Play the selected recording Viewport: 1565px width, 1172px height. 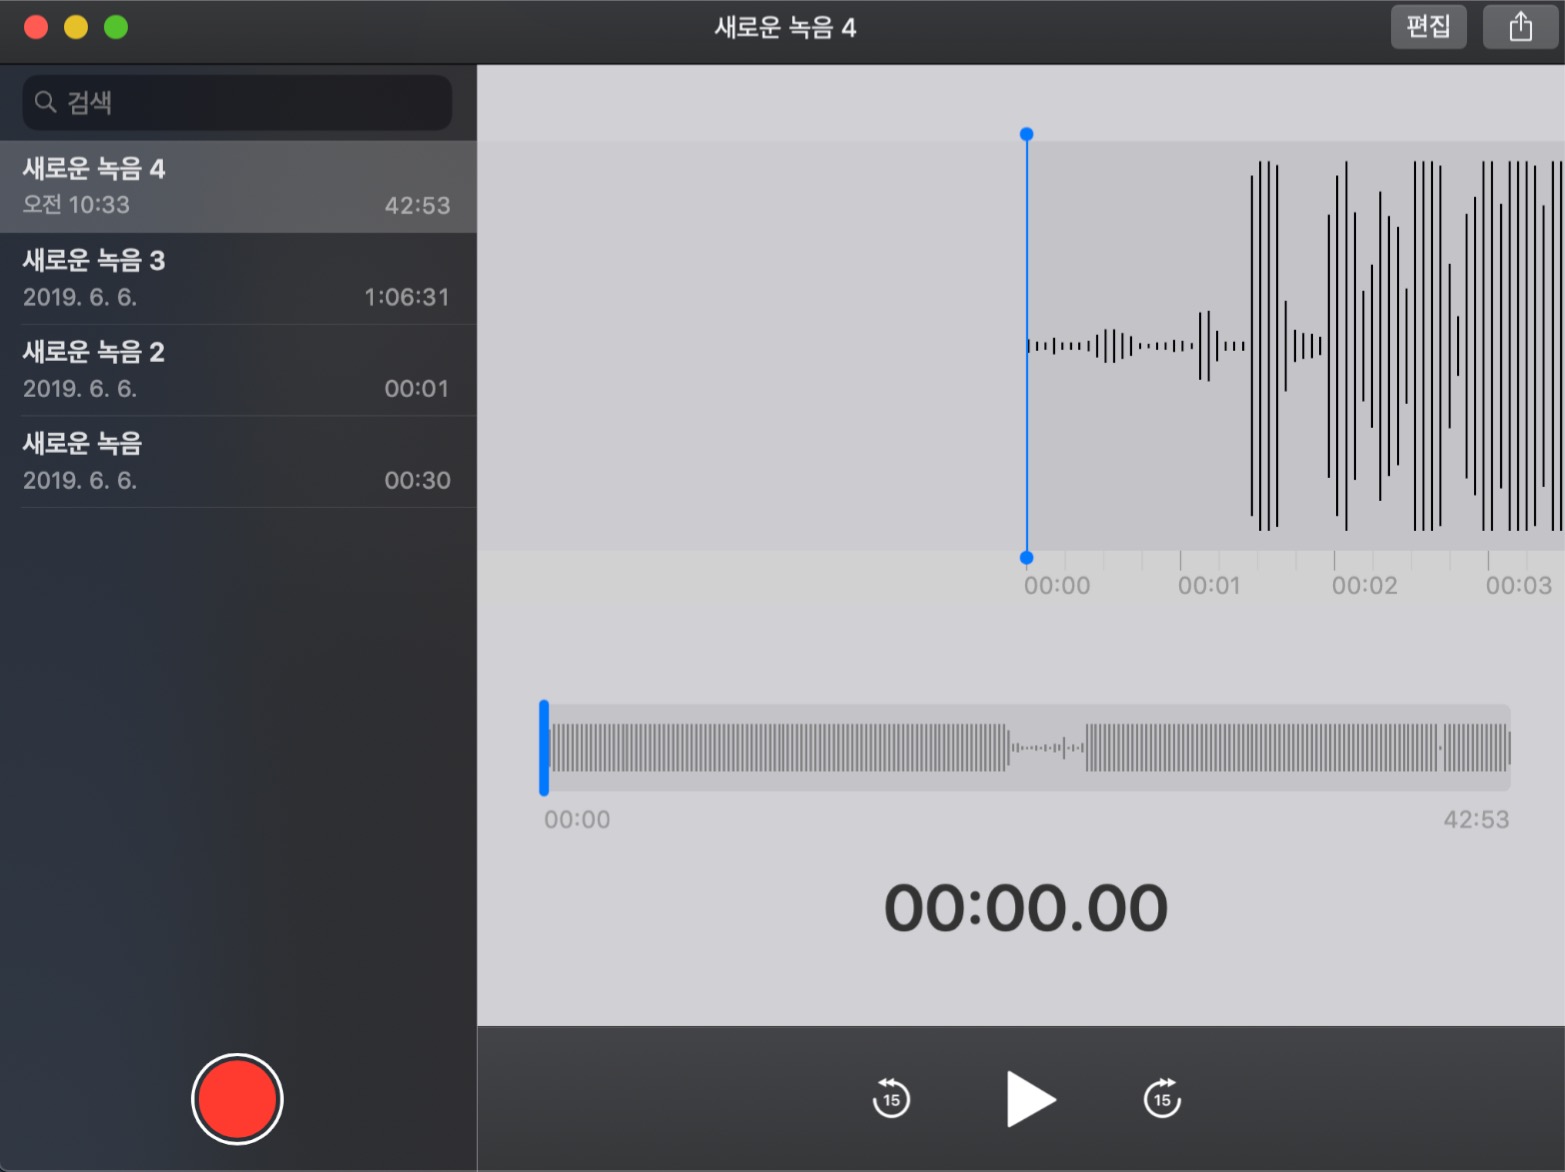tap(1030, 1099)
